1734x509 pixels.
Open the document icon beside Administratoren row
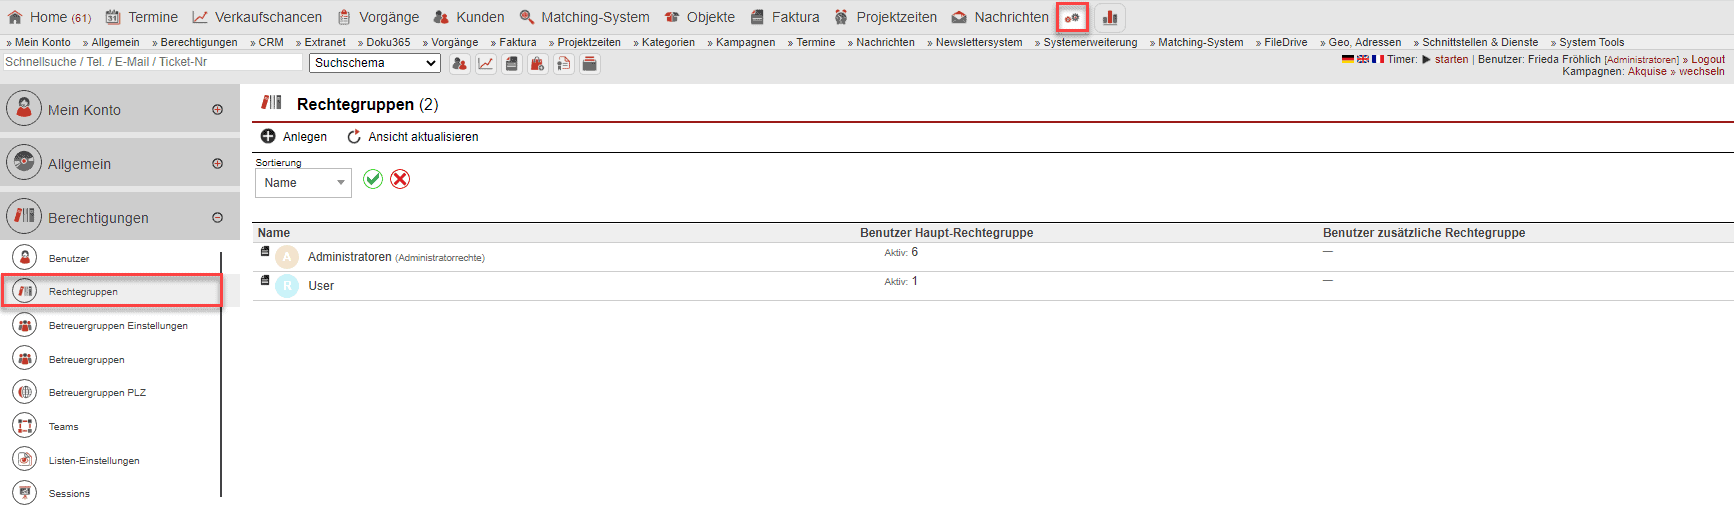click(265, 252)
